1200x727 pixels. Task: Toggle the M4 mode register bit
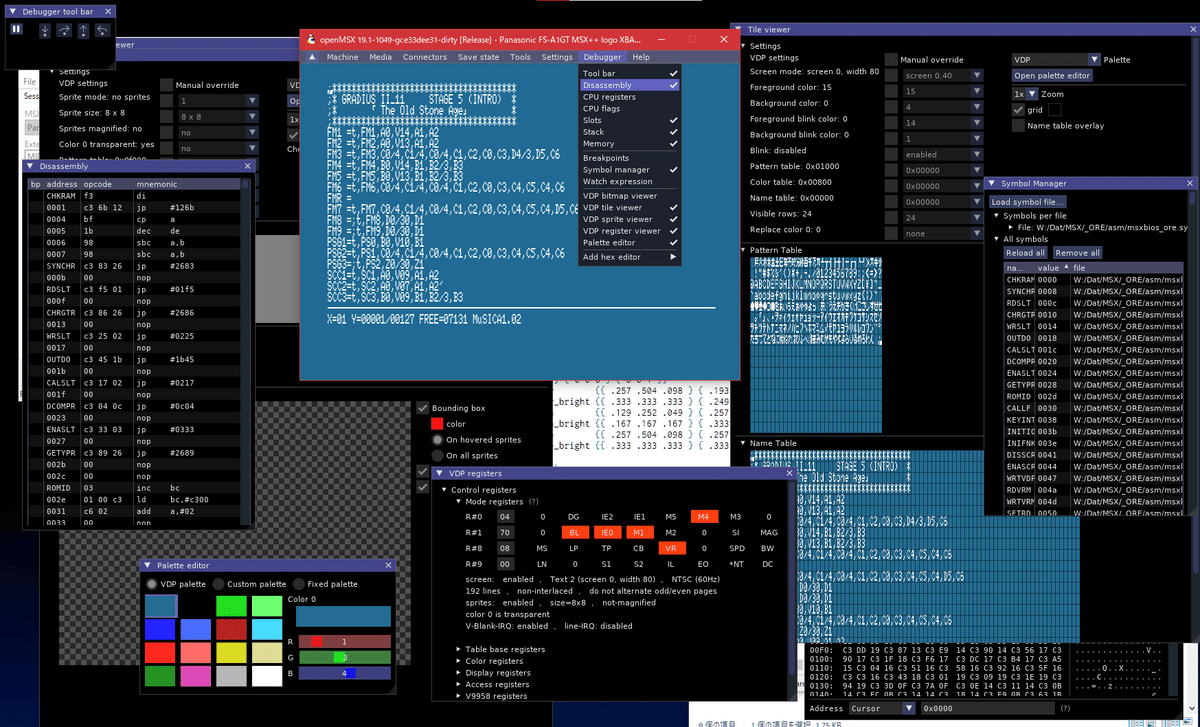(704, 516)
